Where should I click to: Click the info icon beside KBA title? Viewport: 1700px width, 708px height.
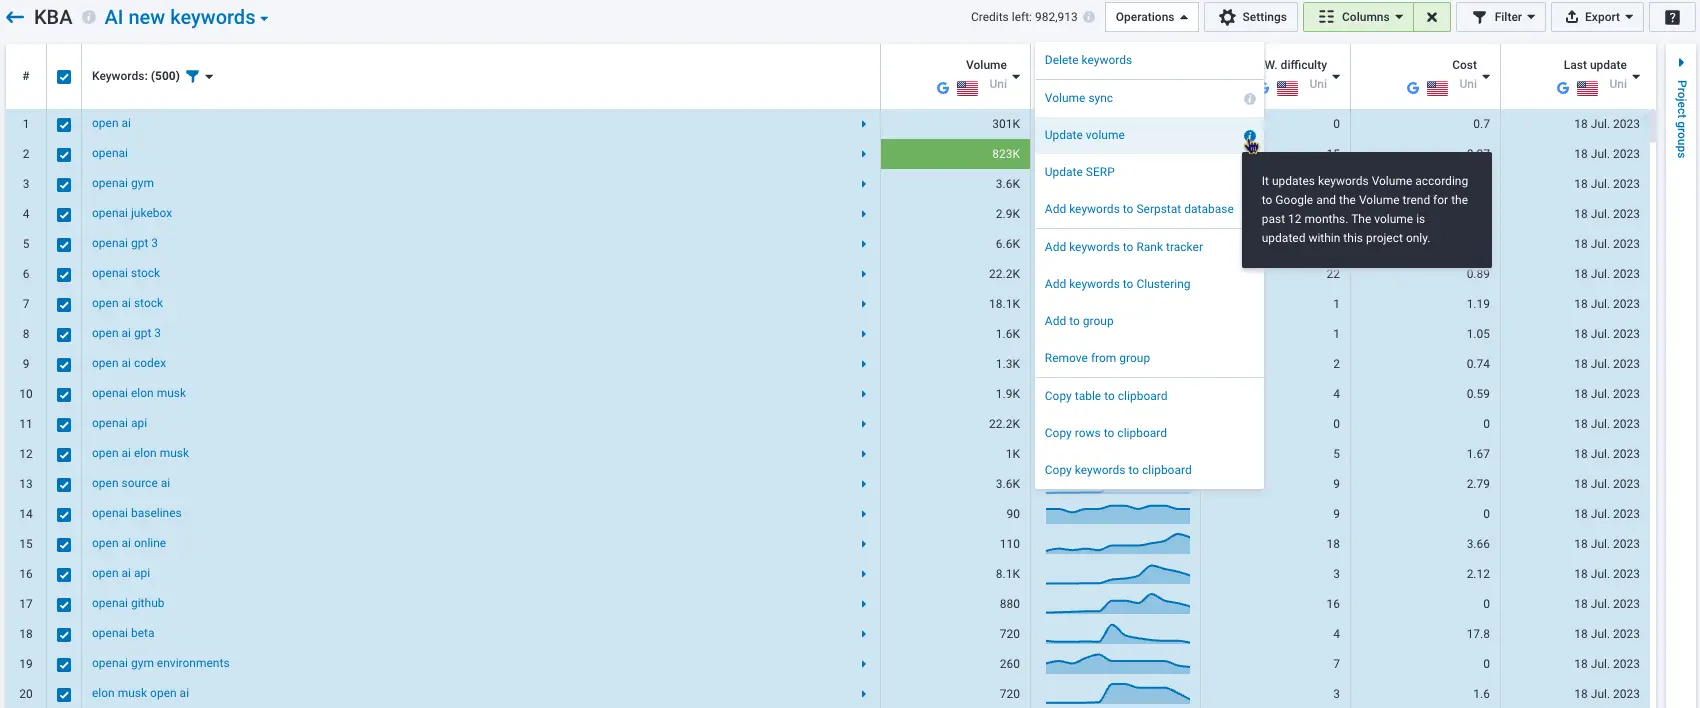pyautogui.click(x=89, y=18)
